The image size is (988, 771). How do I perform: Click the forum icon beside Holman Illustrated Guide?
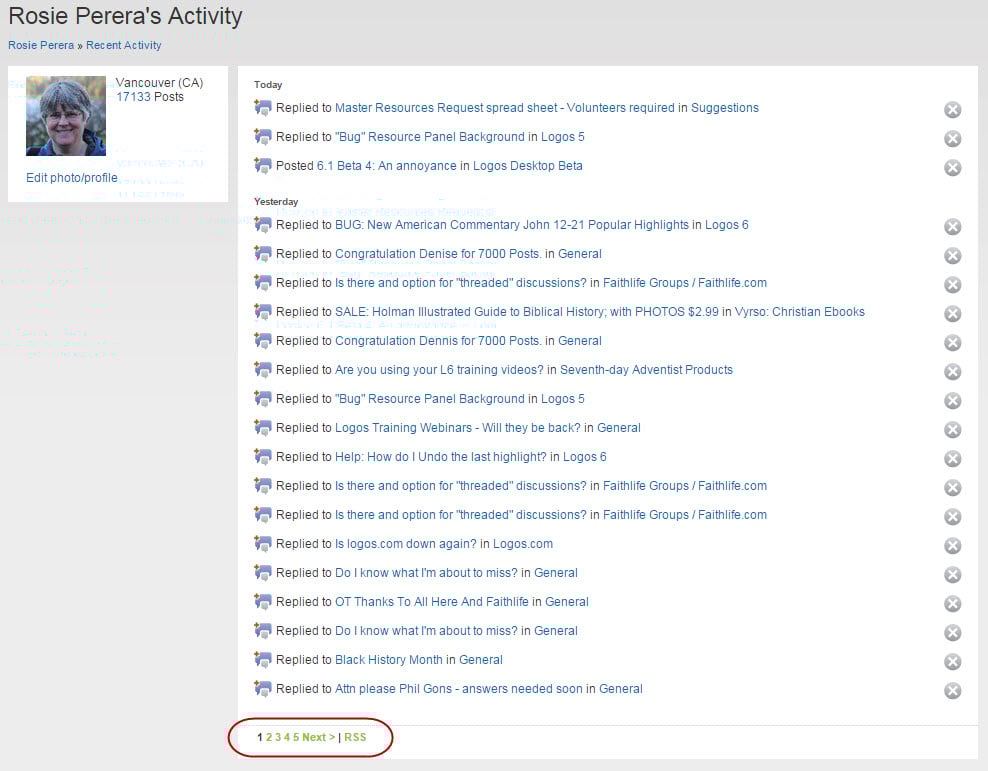pos(263,312)
